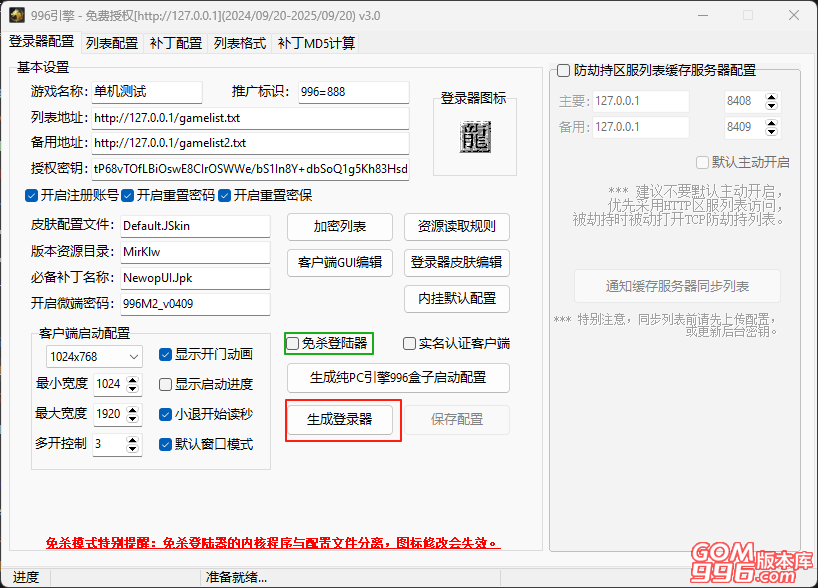Open the 补丁MD5计算 tab

point(316,43)
